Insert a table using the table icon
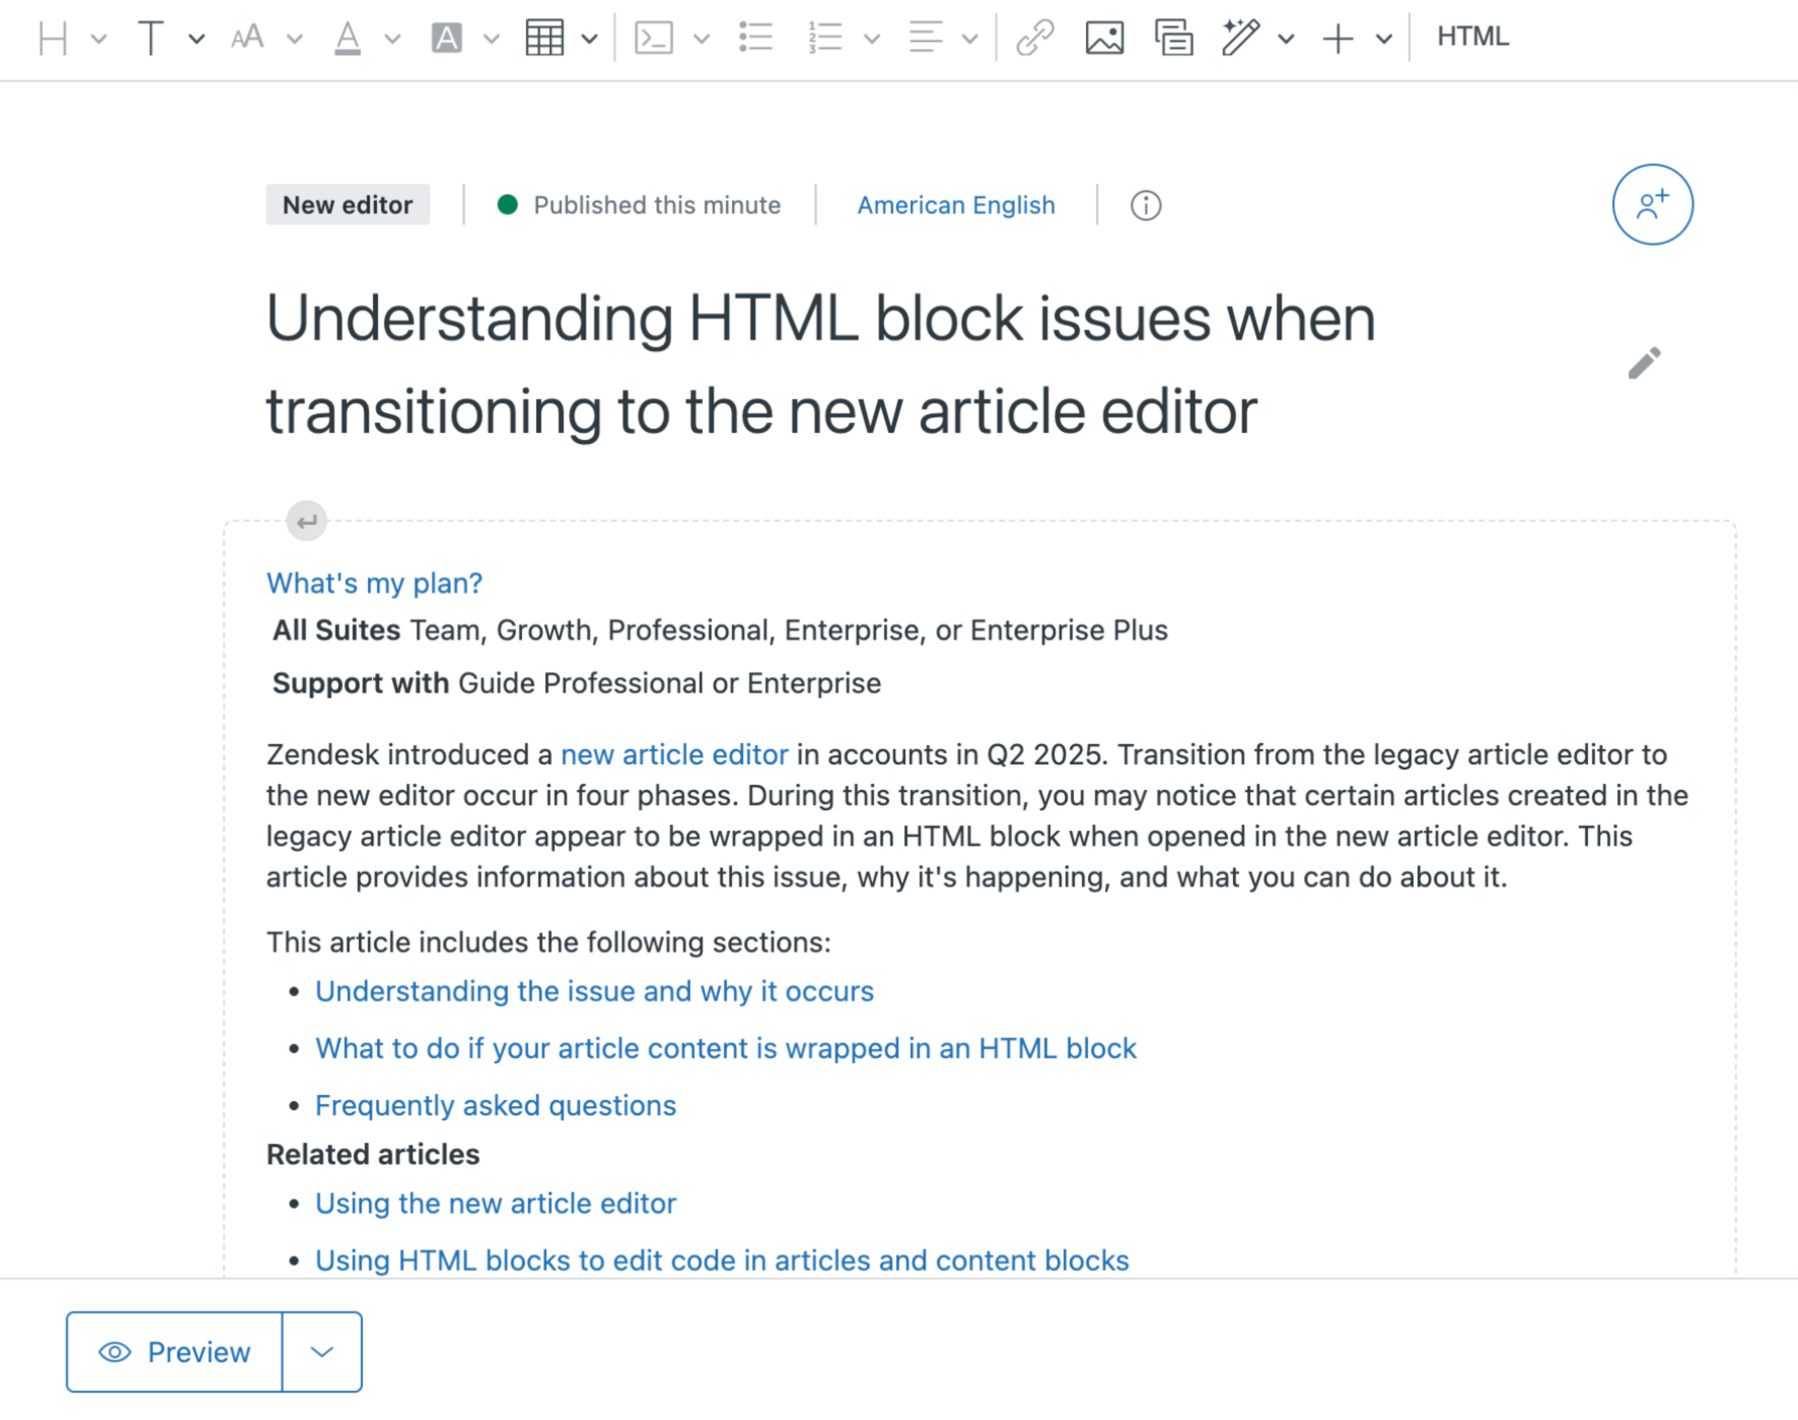 pyautogui.click(x=544, y=38)
